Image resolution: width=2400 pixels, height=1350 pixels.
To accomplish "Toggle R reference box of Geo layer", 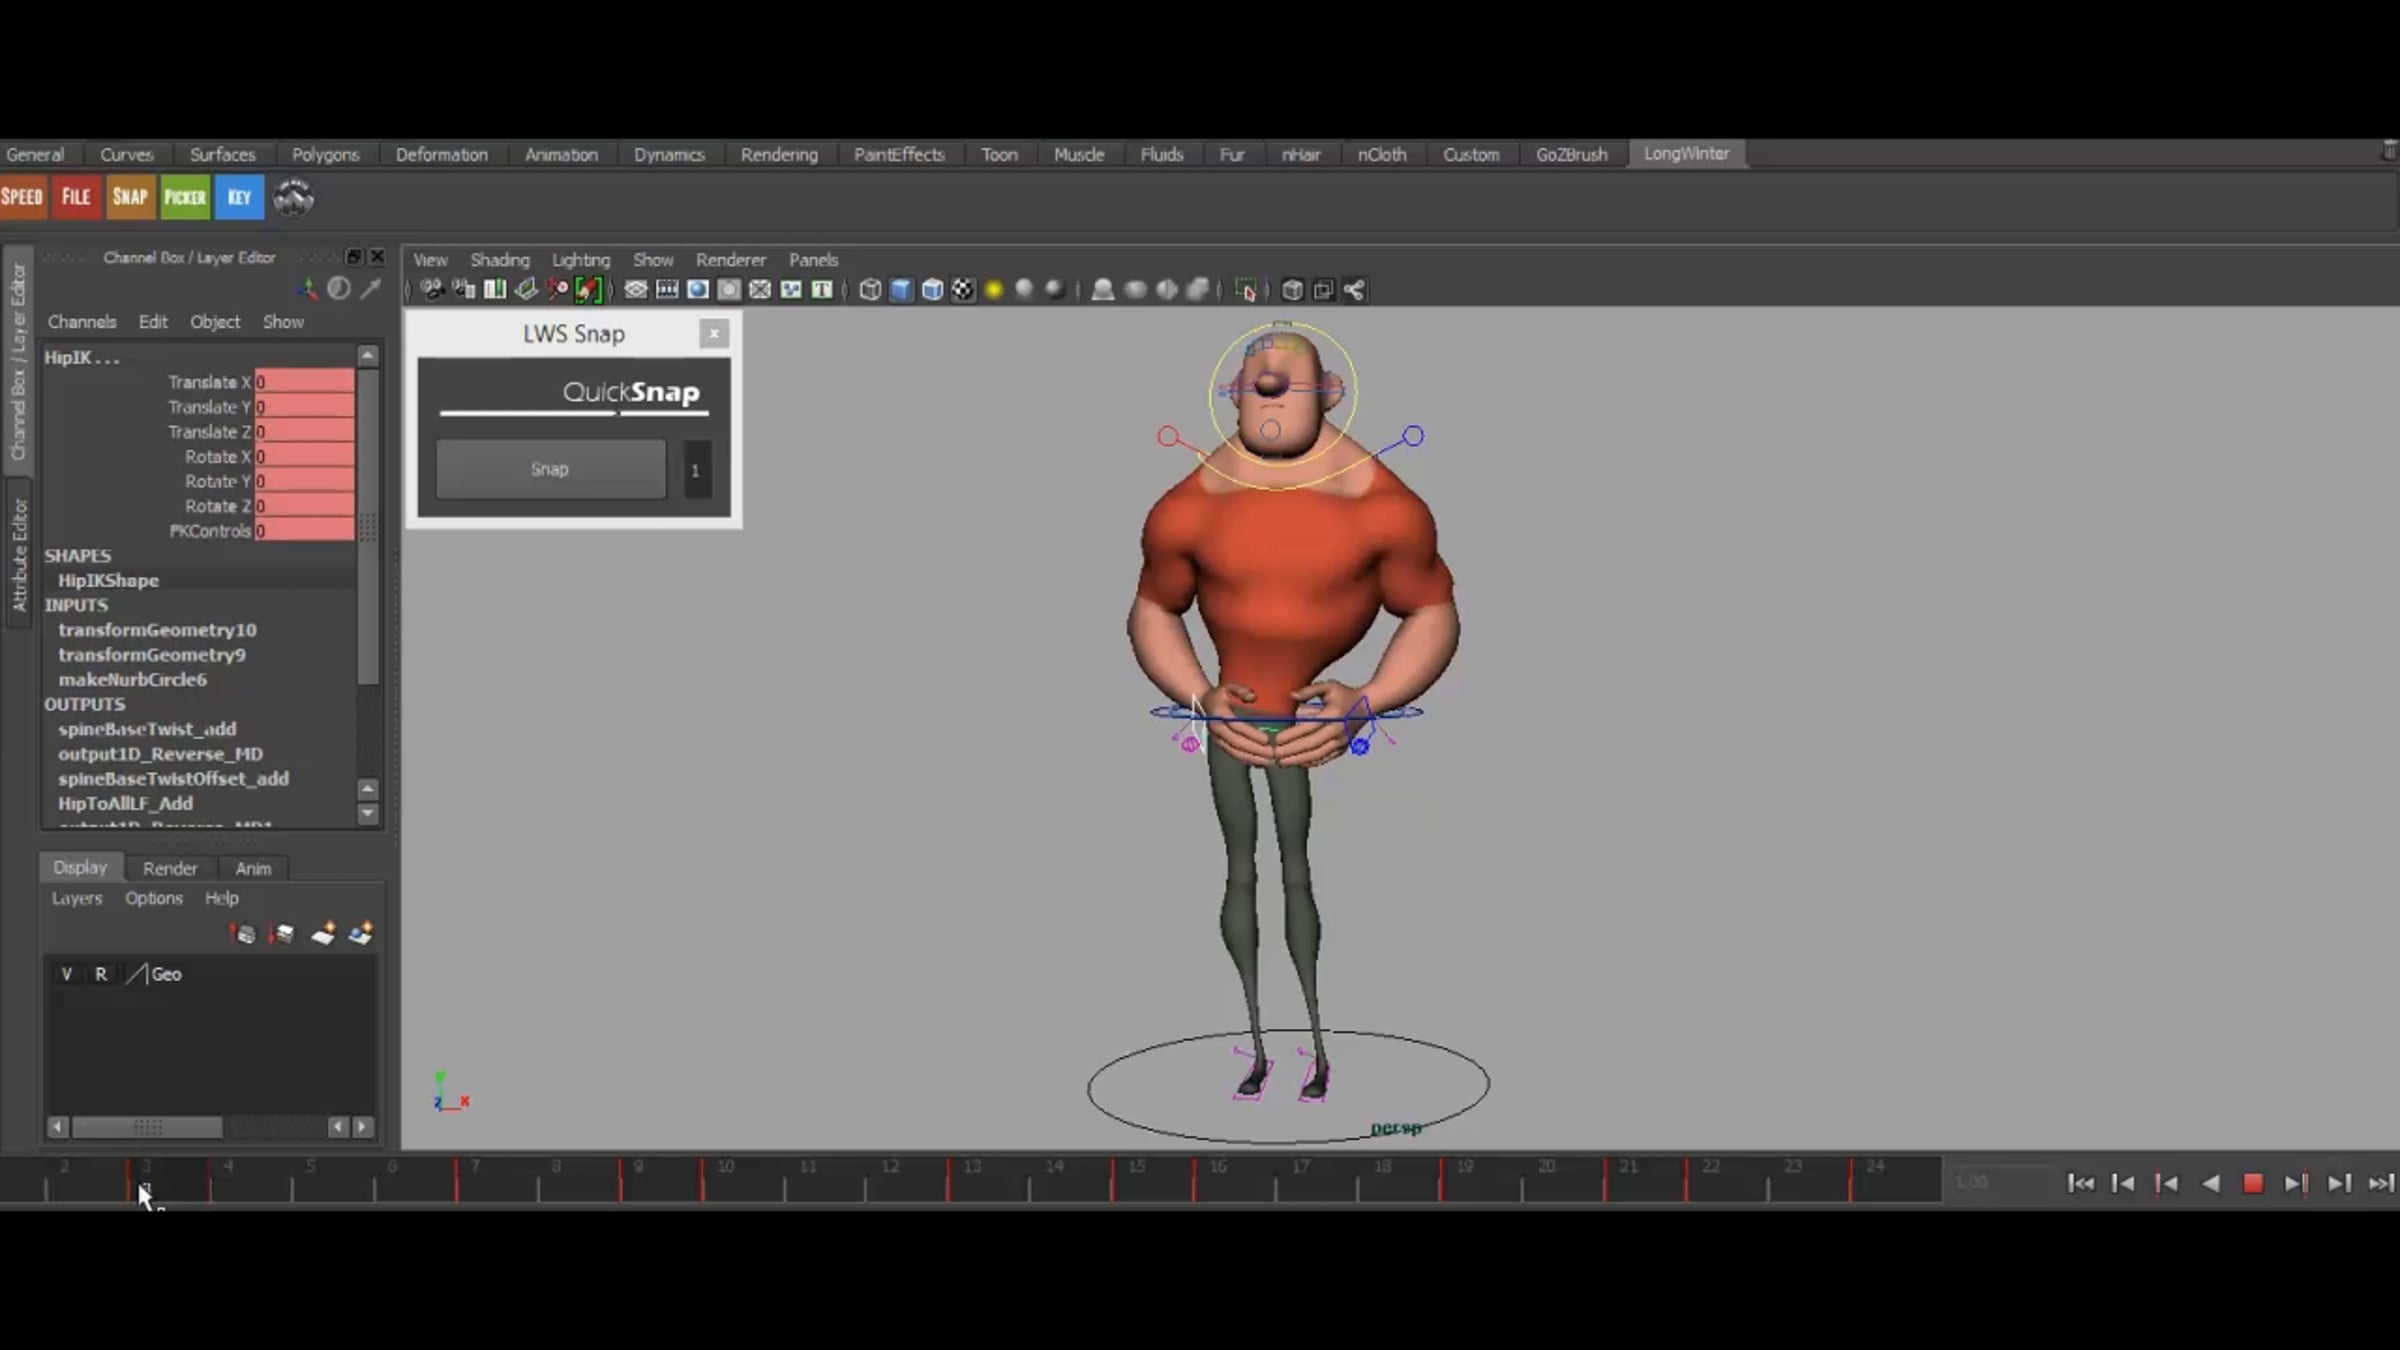I will pyautogui.click(x=100, y=974).
